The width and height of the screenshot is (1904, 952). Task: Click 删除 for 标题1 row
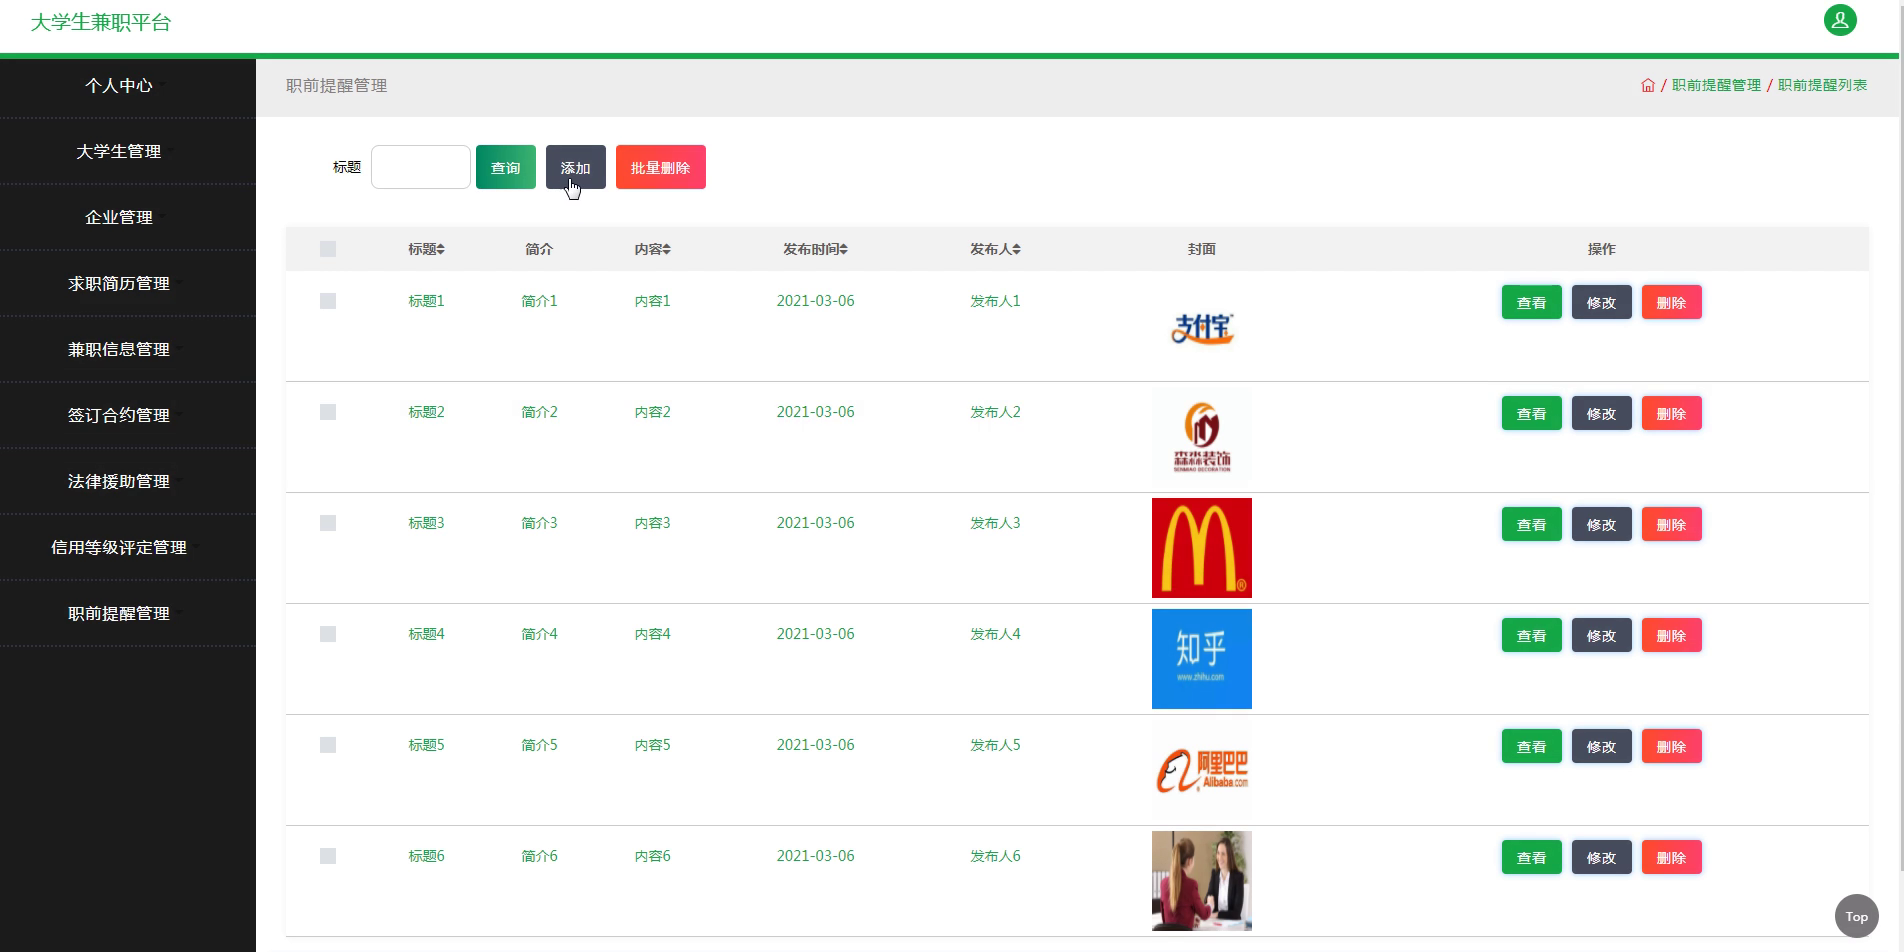point(1672,303)
